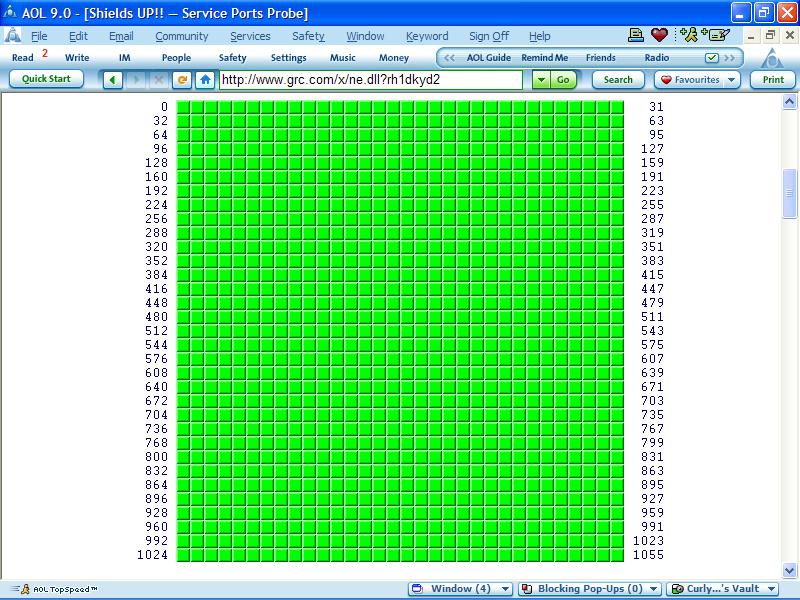Click first green port square in row 0

point(183,107)
